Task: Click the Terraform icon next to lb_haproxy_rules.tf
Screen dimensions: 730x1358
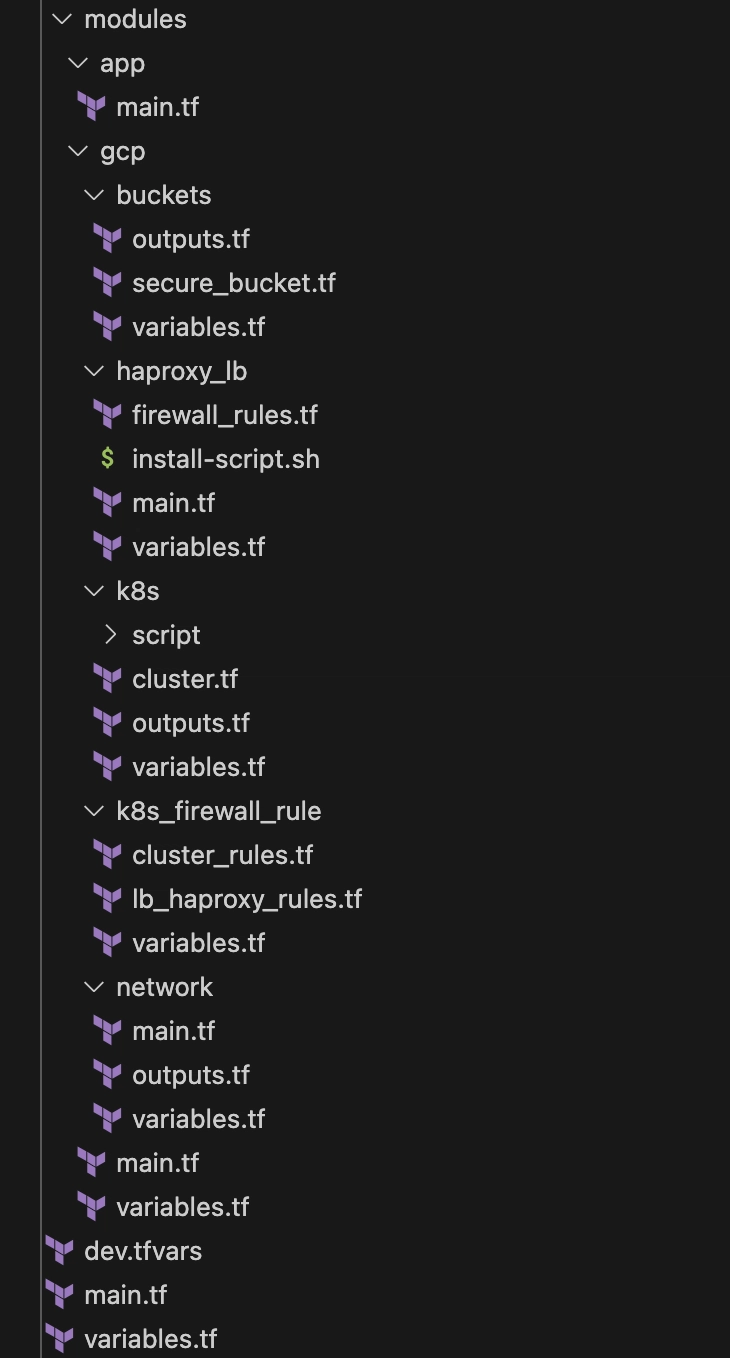Action: coord(107,899)
